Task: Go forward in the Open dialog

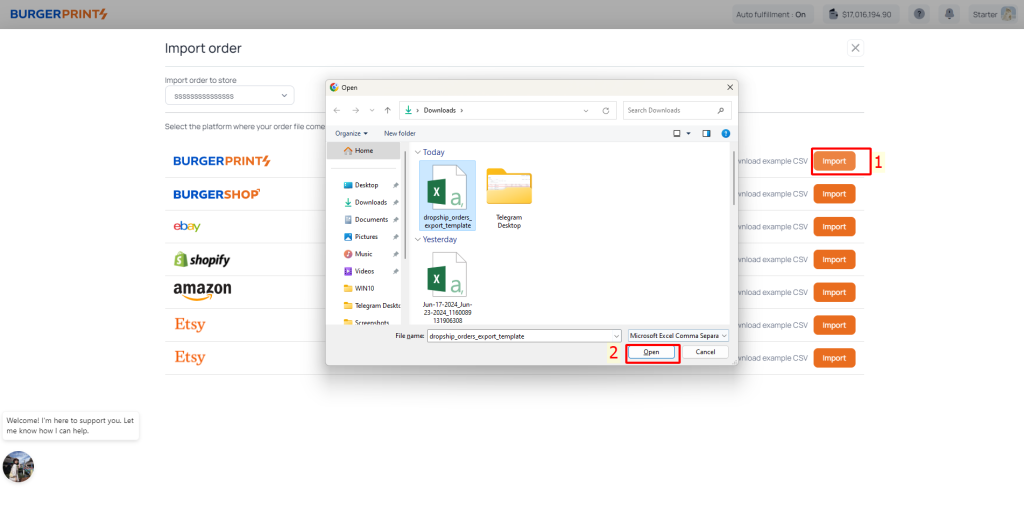Action: [355, 110]
